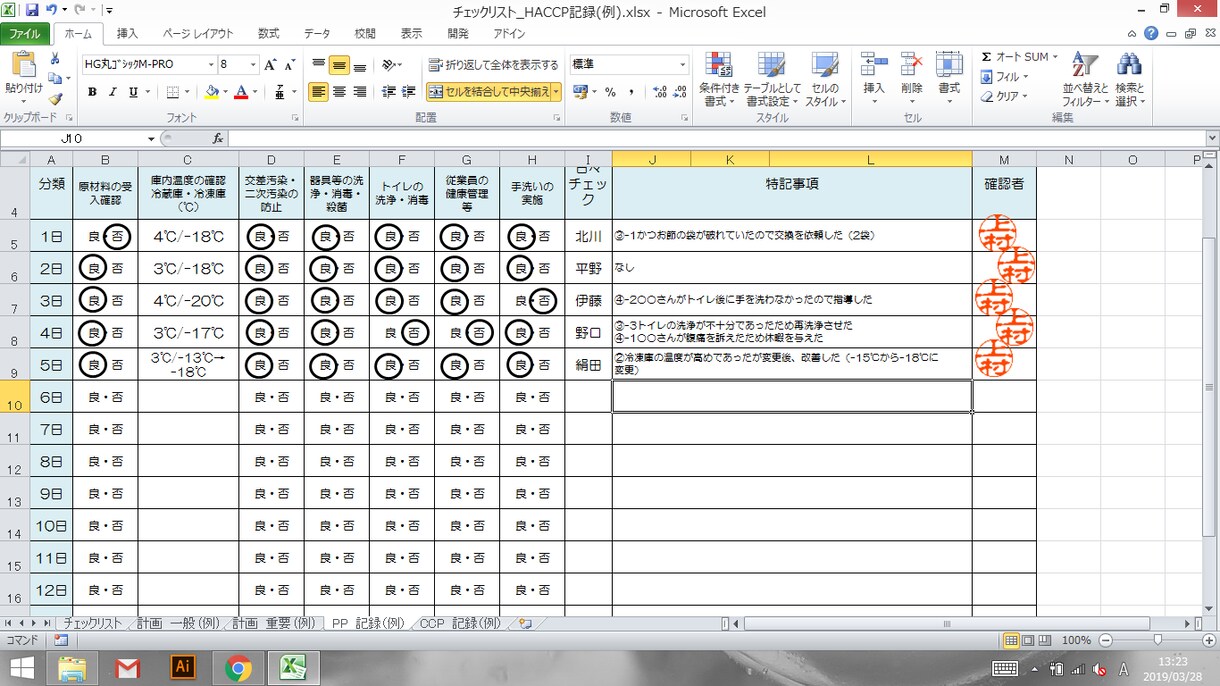
Task: Click the Increase Indent icon
Action: coord(408,92)
